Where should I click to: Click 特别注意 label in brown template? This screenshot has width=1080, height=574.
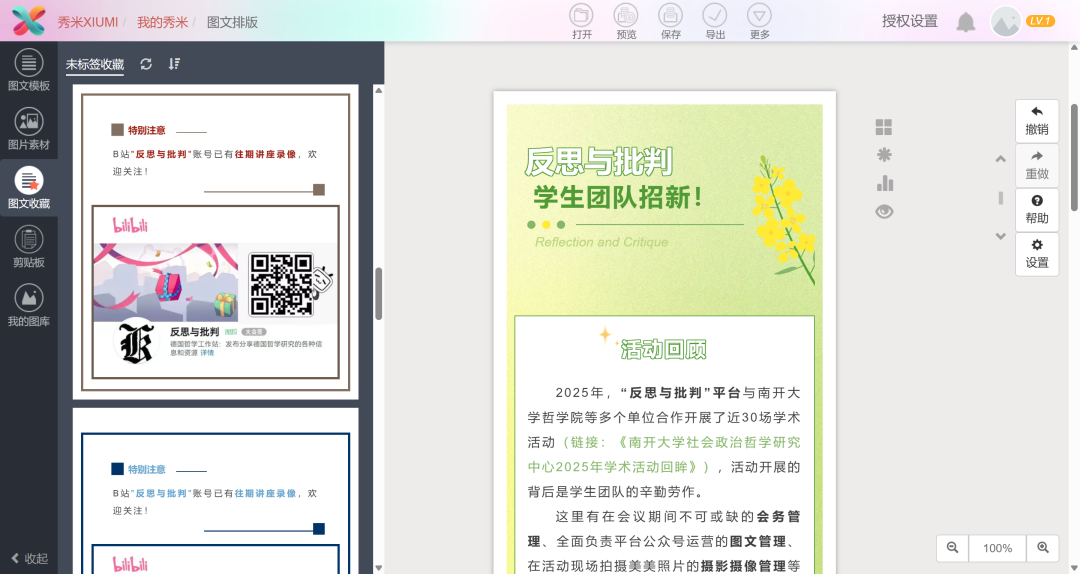(147, 130)
